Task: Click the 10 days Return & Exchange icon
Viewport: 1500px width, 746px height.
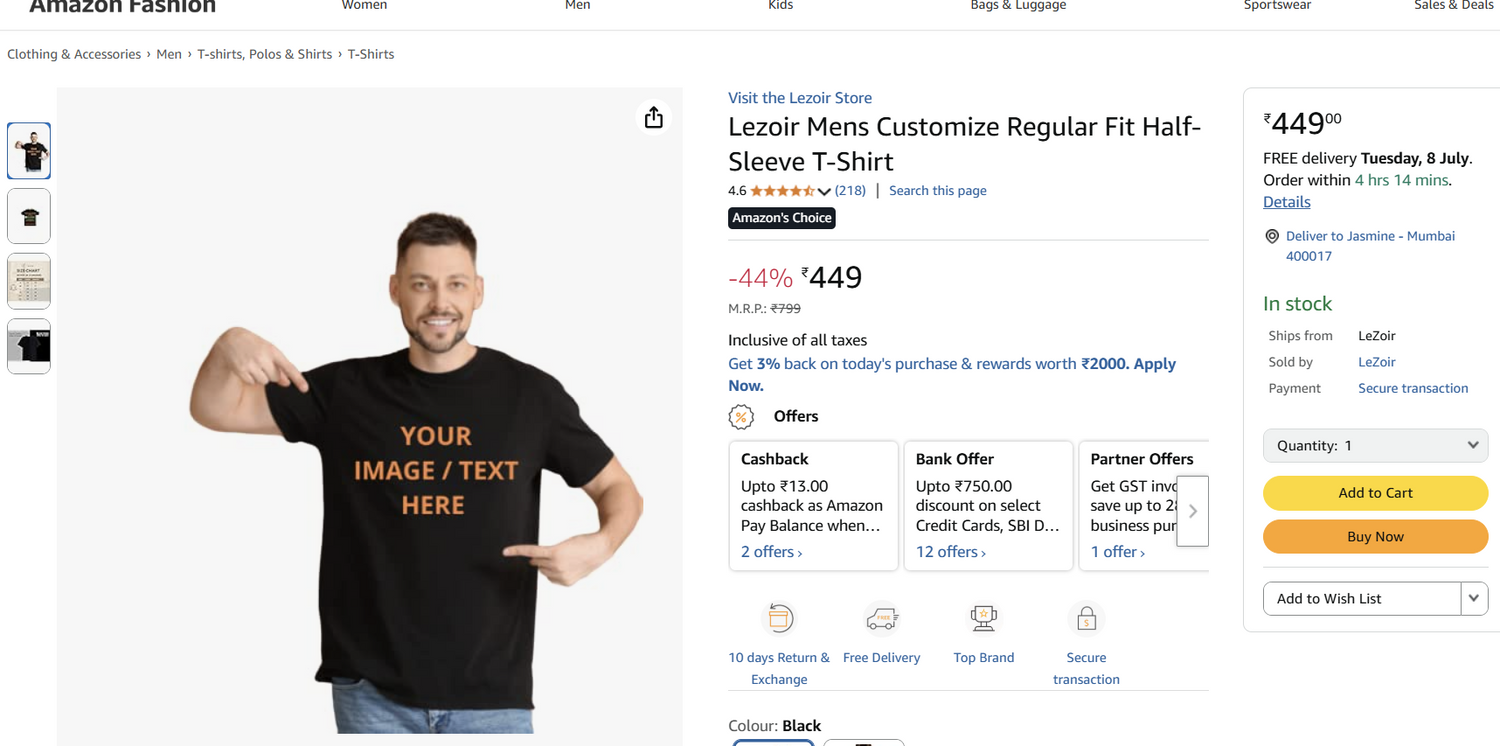Action: click(779, 619)
